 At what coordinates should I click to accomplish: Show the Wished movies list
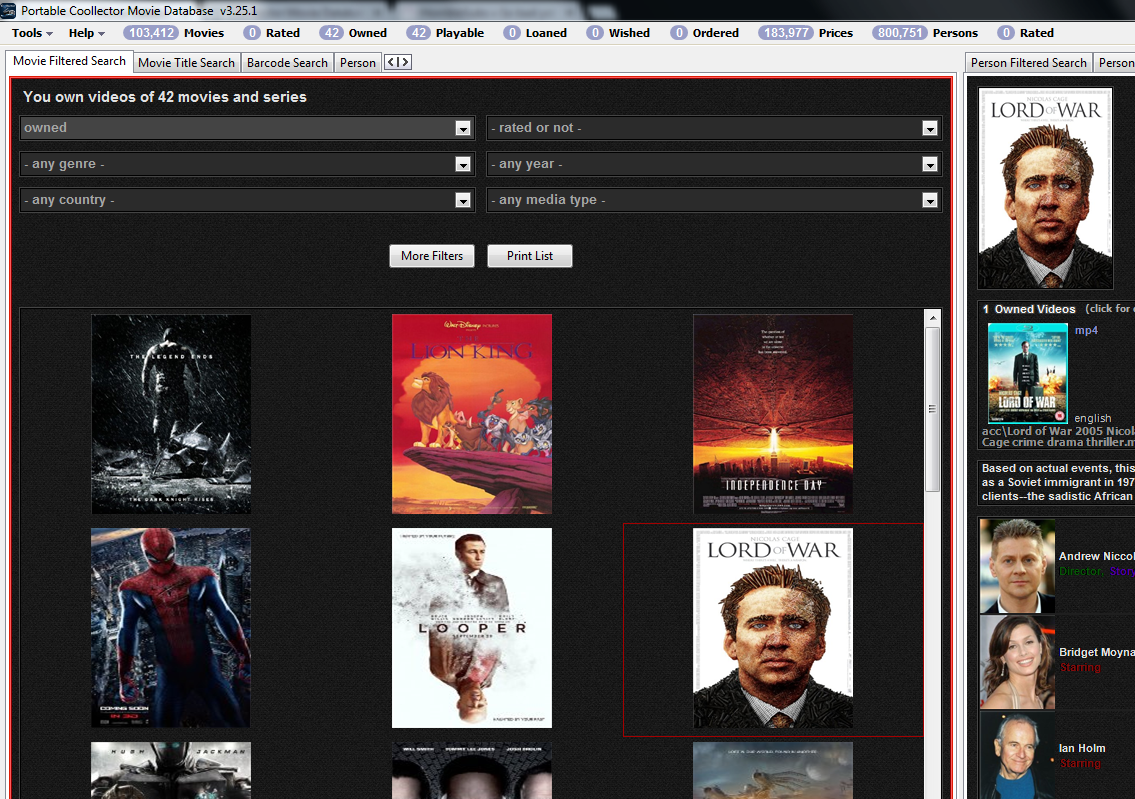(x=618, y=33)
